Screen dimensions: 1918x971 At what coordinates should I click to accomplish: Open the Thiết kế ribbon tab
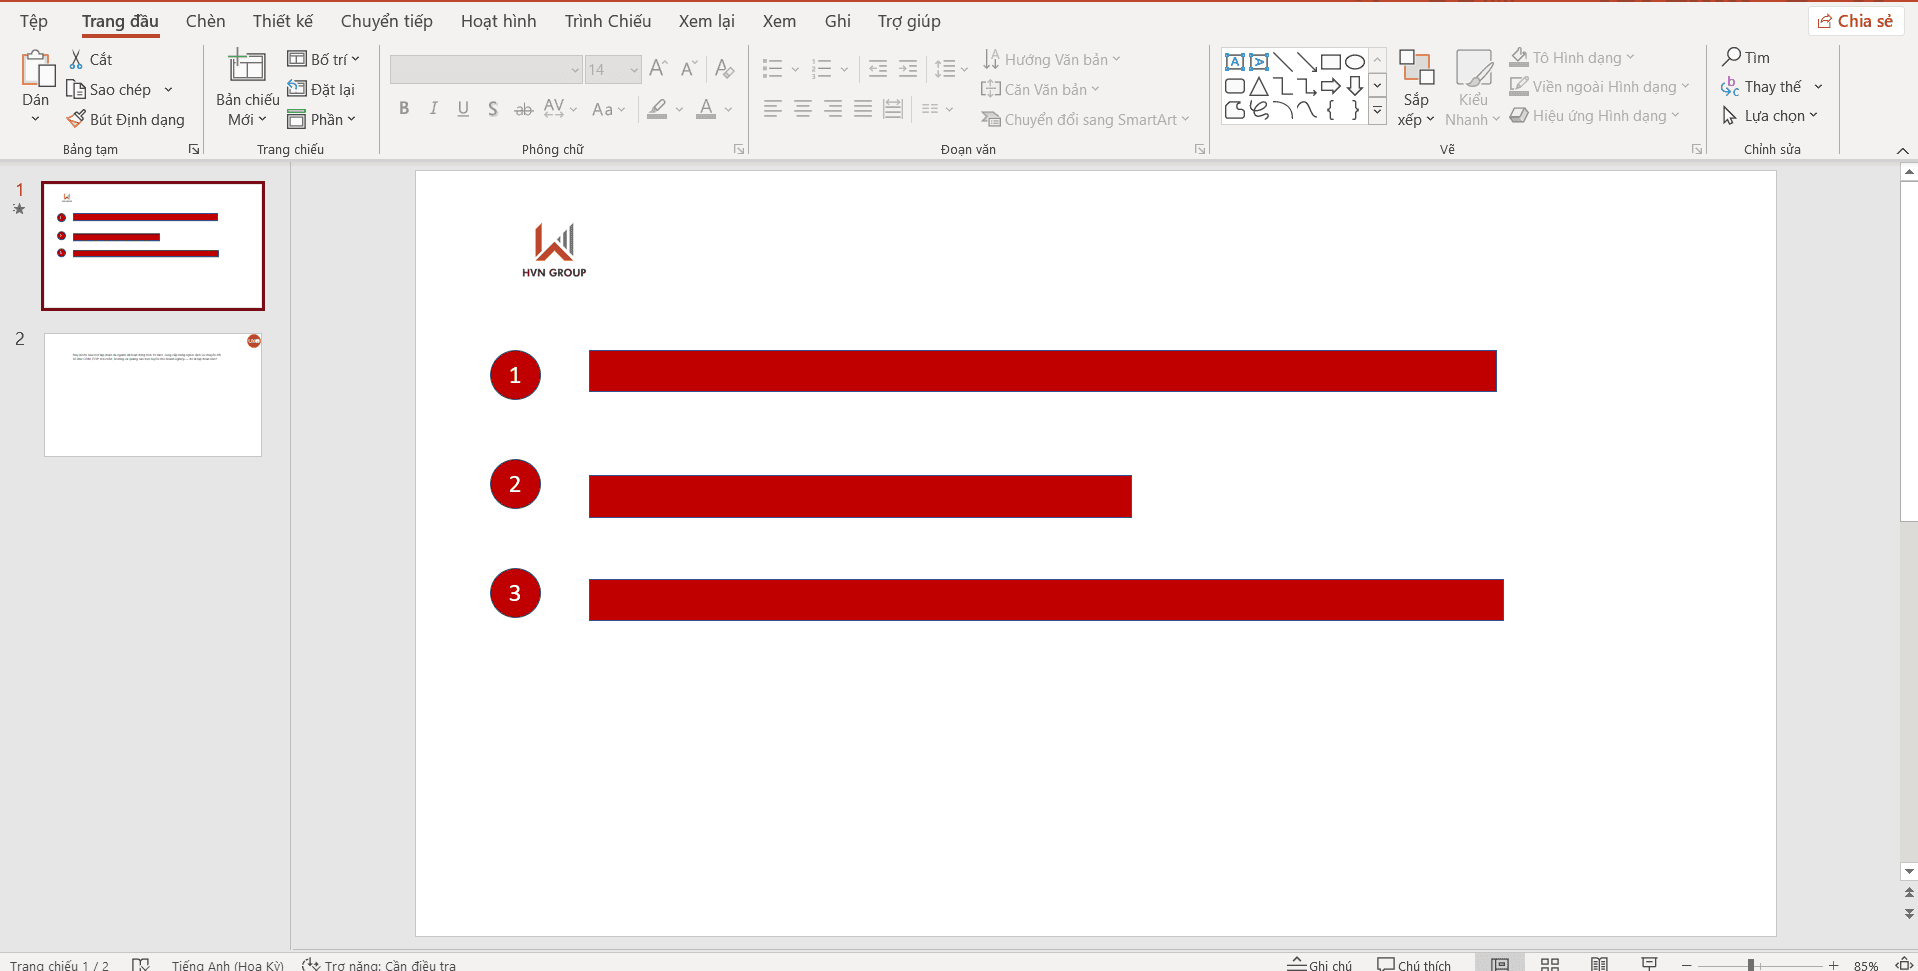[282, 20]
